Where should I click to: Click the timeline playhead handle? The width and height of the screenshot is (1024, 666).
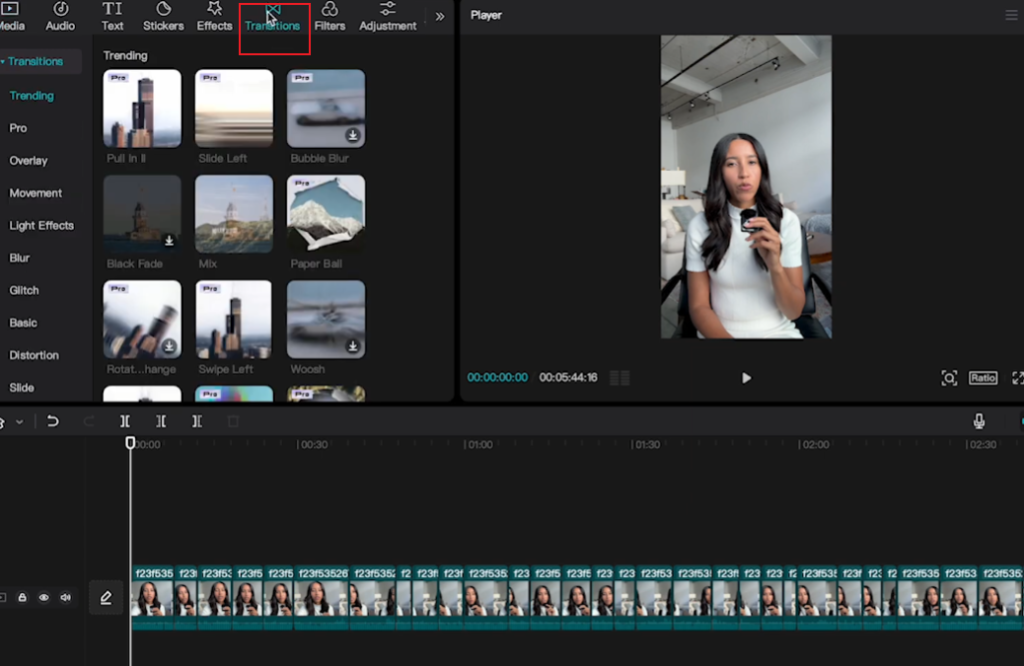coord(130,443)
